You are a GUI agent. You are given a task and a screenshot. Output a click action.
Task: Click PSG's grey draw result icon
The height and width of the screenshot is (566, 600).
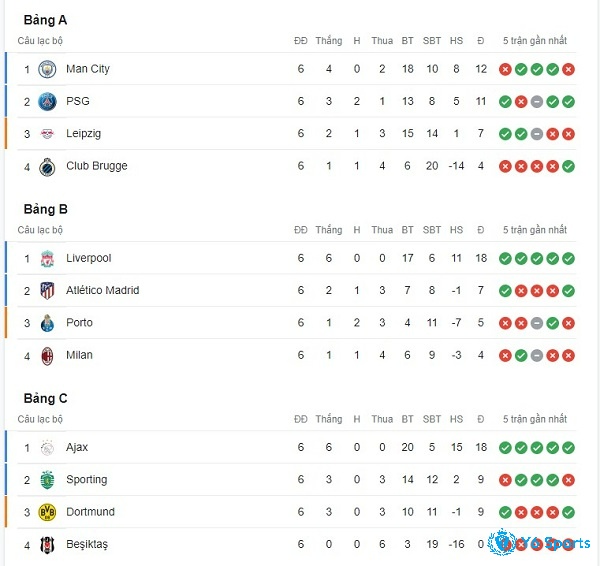536,102
